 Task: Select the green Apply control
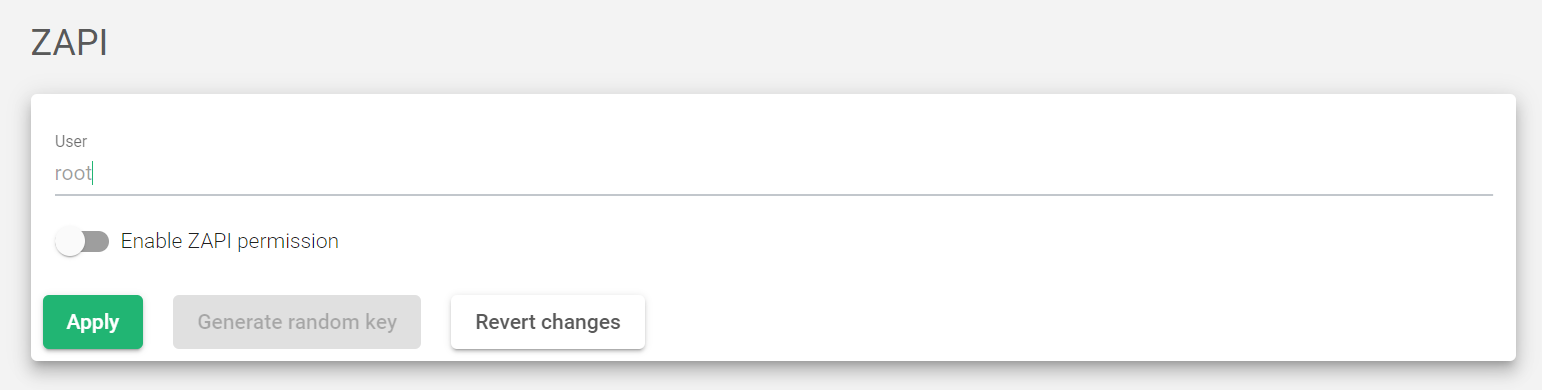coord(93,322)
